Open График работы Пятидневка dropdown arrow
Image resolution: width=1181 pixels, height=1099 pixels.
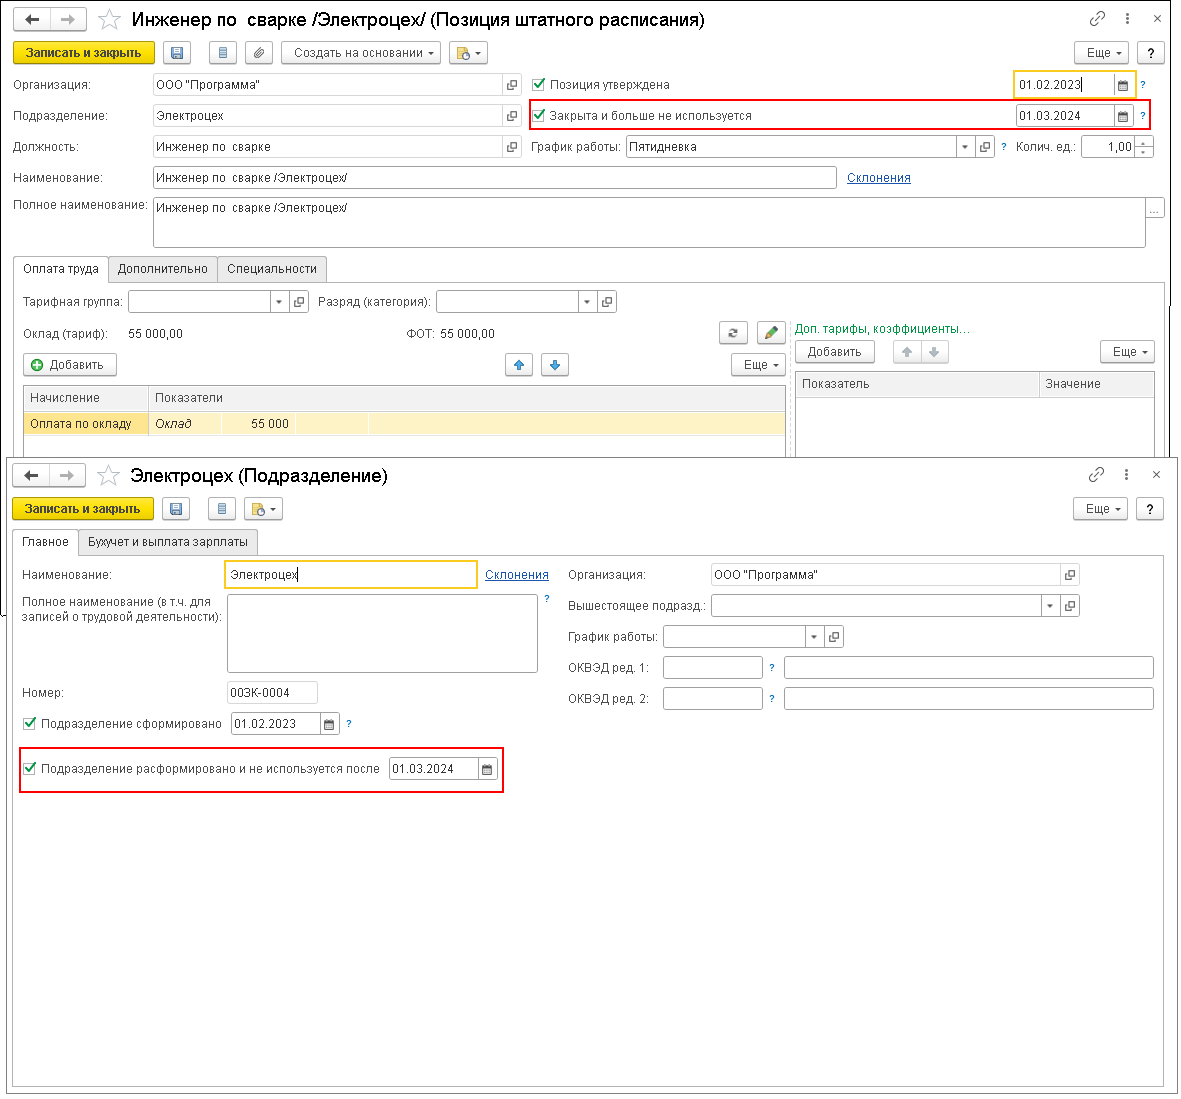pos(965,147)
